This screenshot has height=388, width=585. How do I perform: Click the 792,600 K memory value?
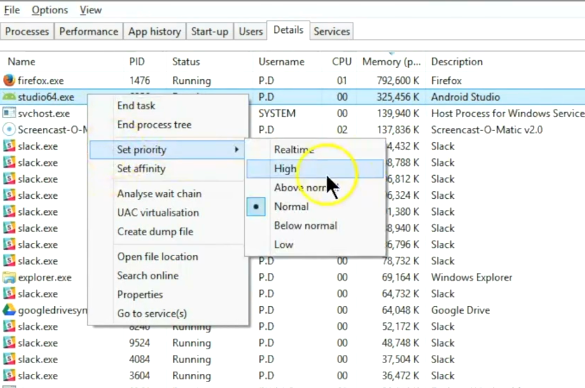point(398,81)
